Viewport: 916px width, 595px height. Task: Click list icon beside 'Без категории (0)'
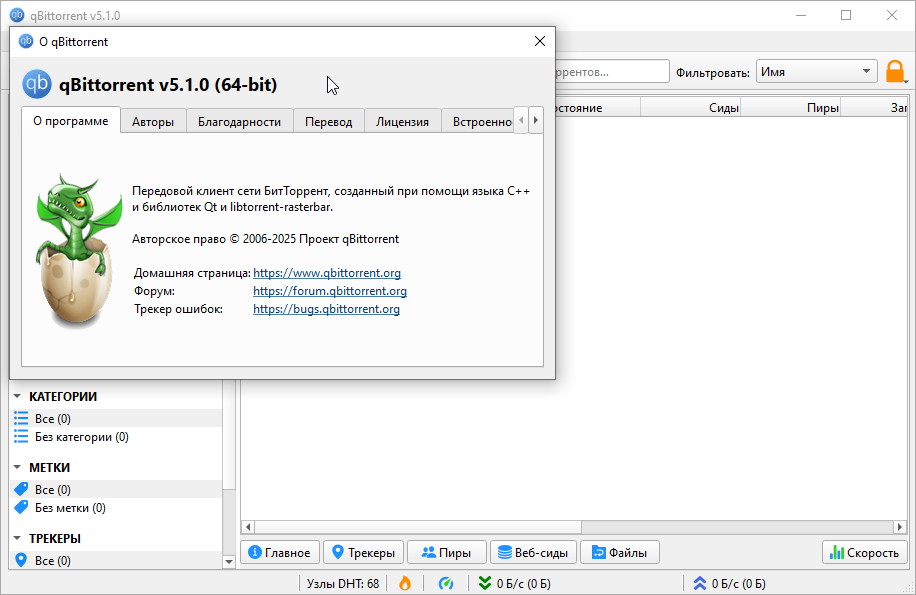pyautogui.click(x=21, y=436)
